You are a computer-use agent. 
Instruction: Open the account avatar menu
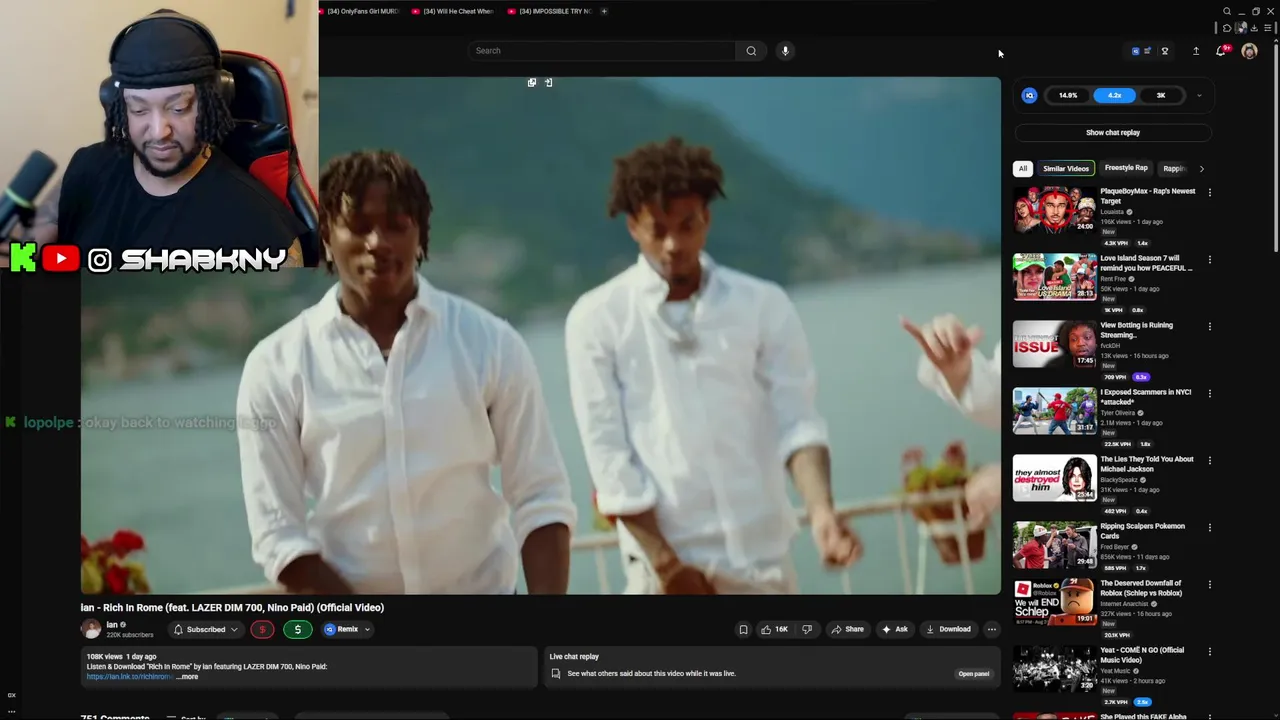[1249, 51]
